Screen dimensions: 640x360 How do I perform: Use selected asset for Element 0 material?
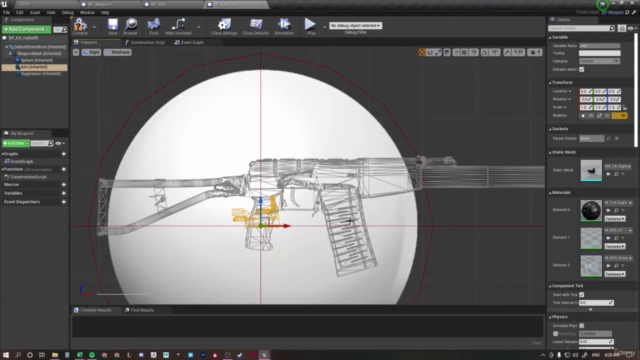[x=608, y=210]
